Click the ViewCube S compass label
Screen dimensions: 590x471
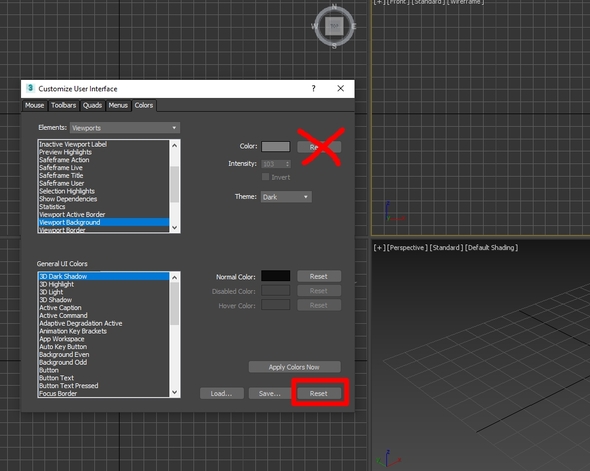point(334,46)
